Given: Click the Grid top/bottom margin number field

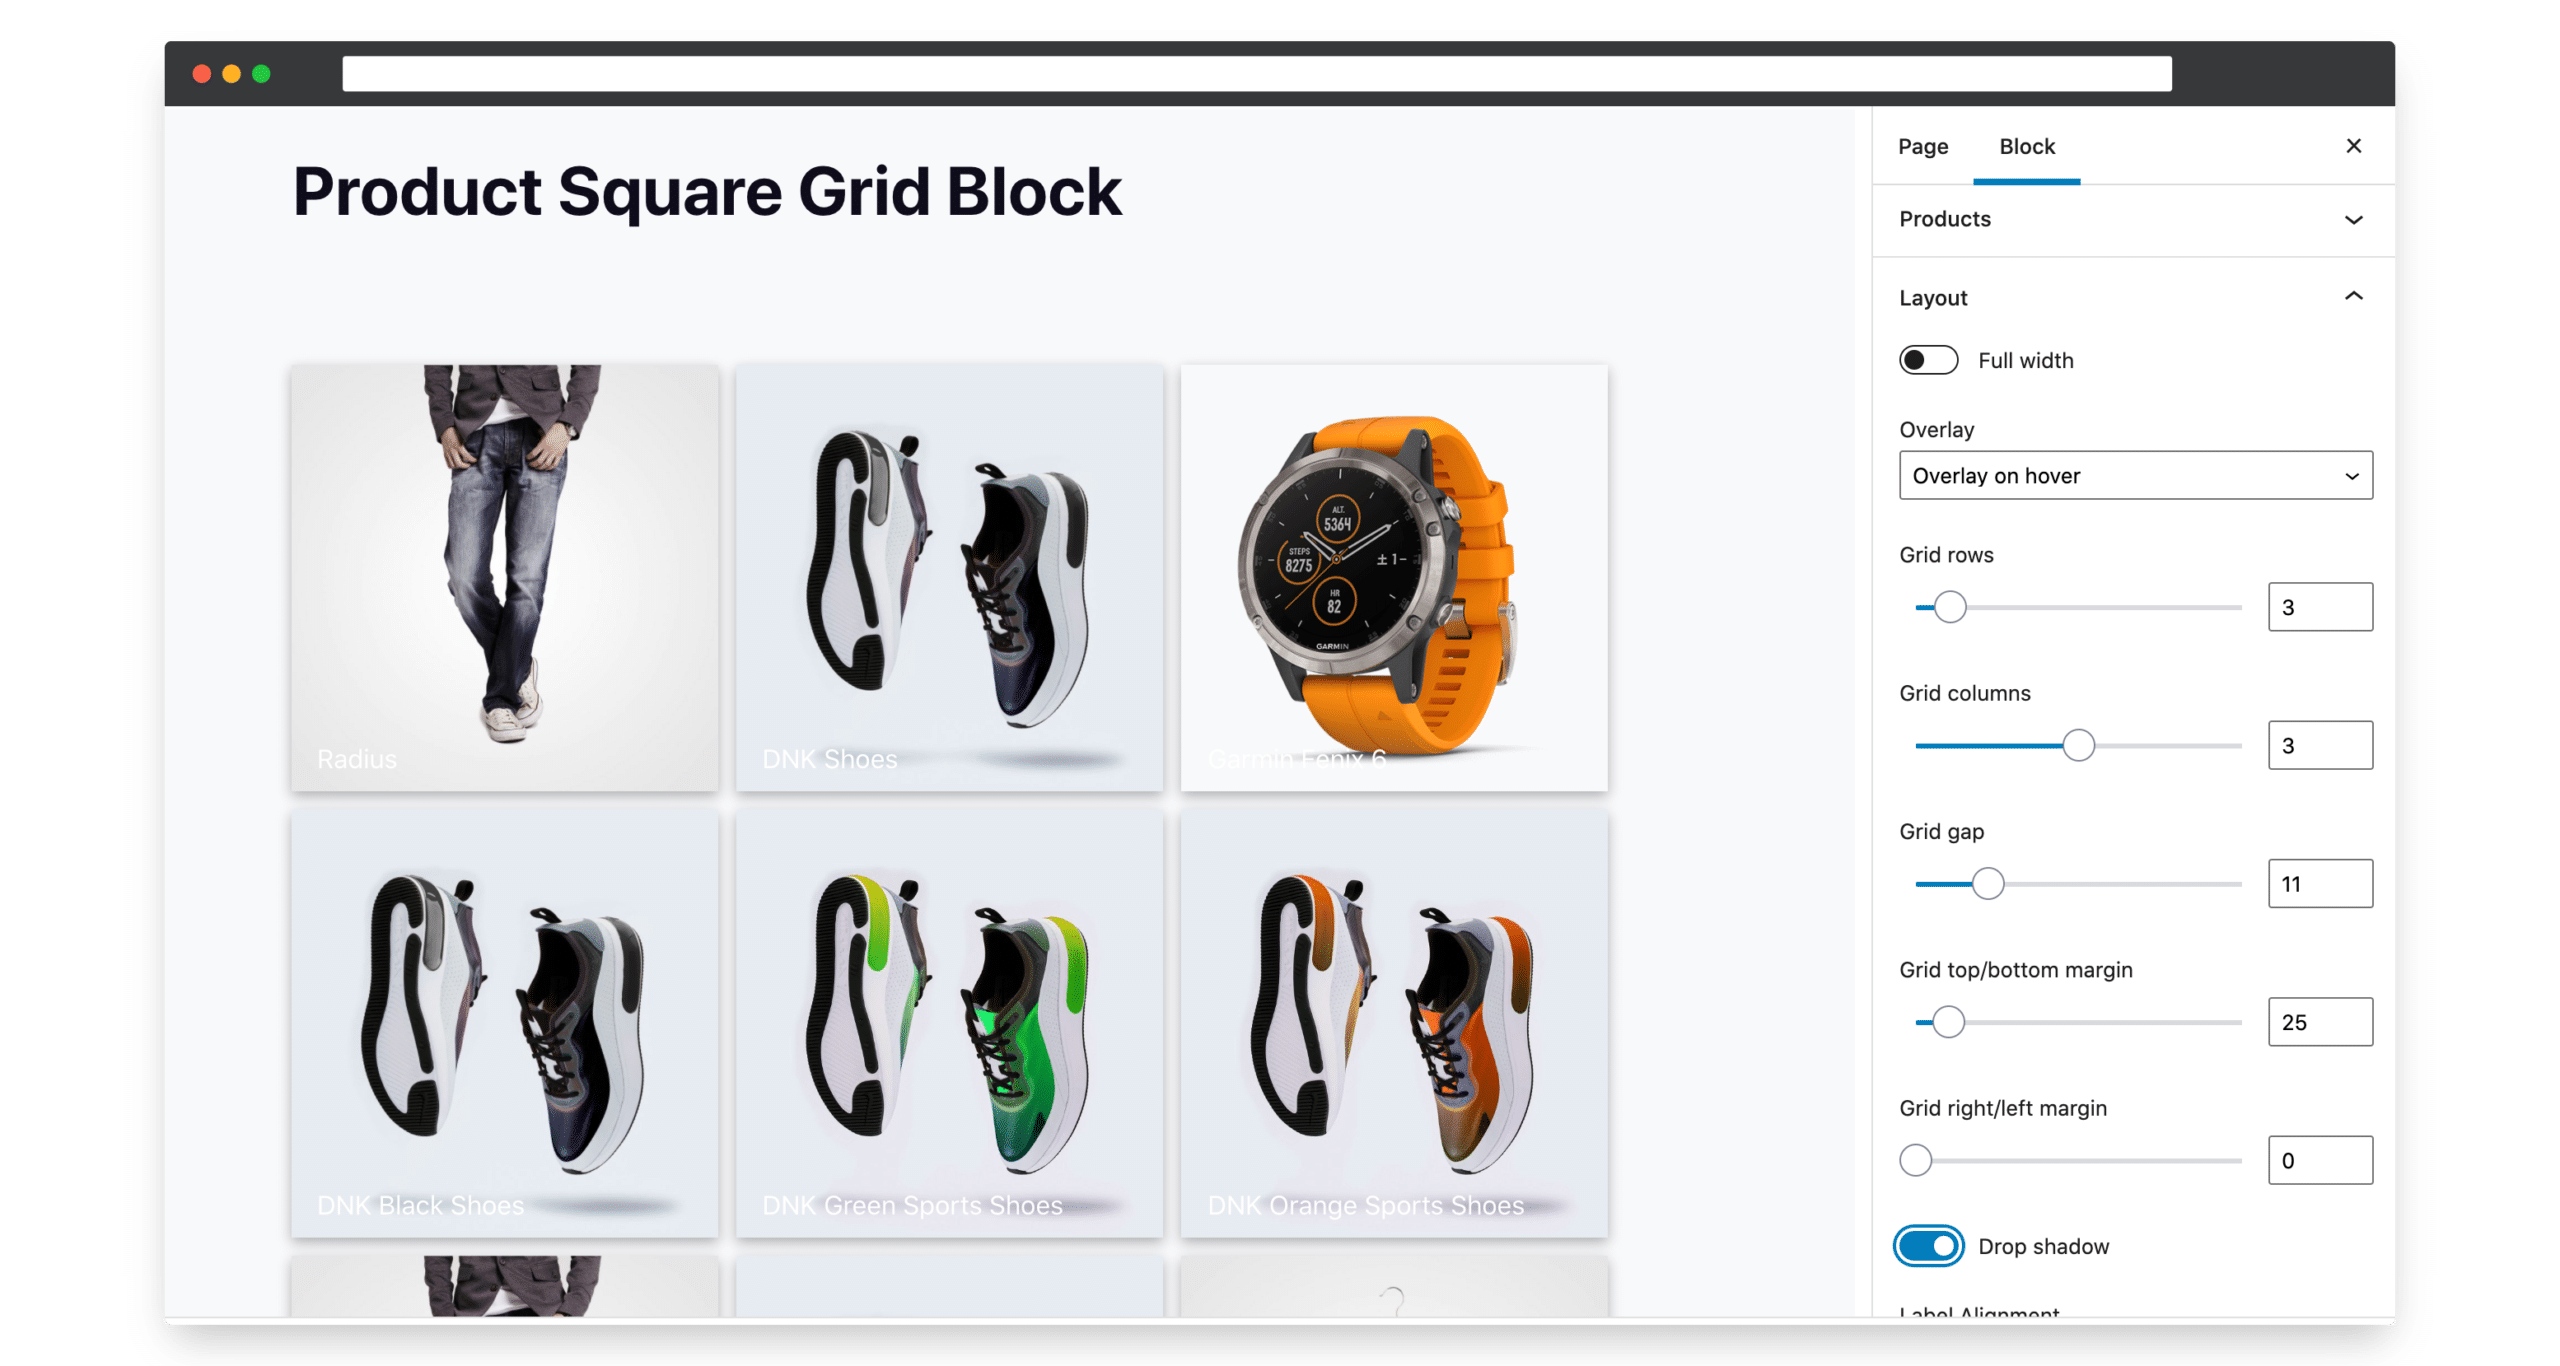Looking at the screenshot, I should [x=2318, y=1021].
